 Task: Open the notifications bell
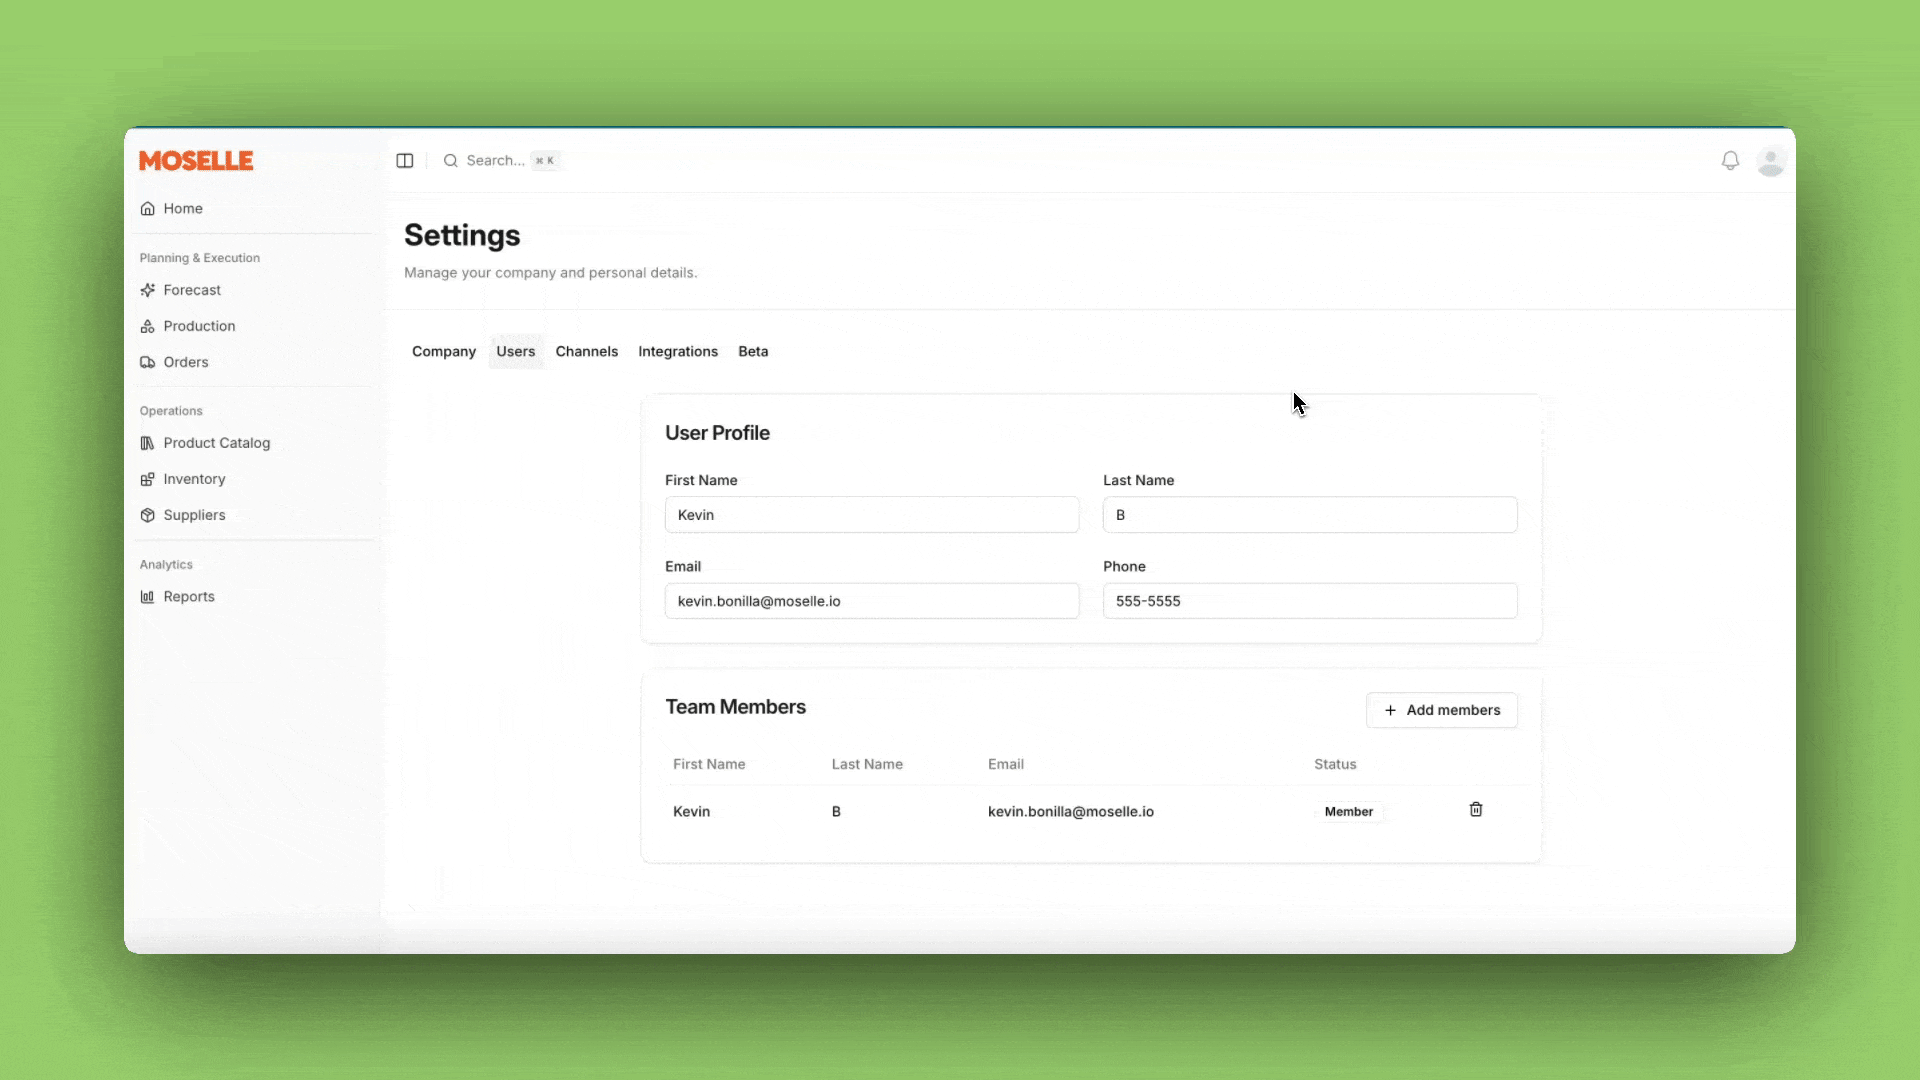click(x=1730, y=161)
